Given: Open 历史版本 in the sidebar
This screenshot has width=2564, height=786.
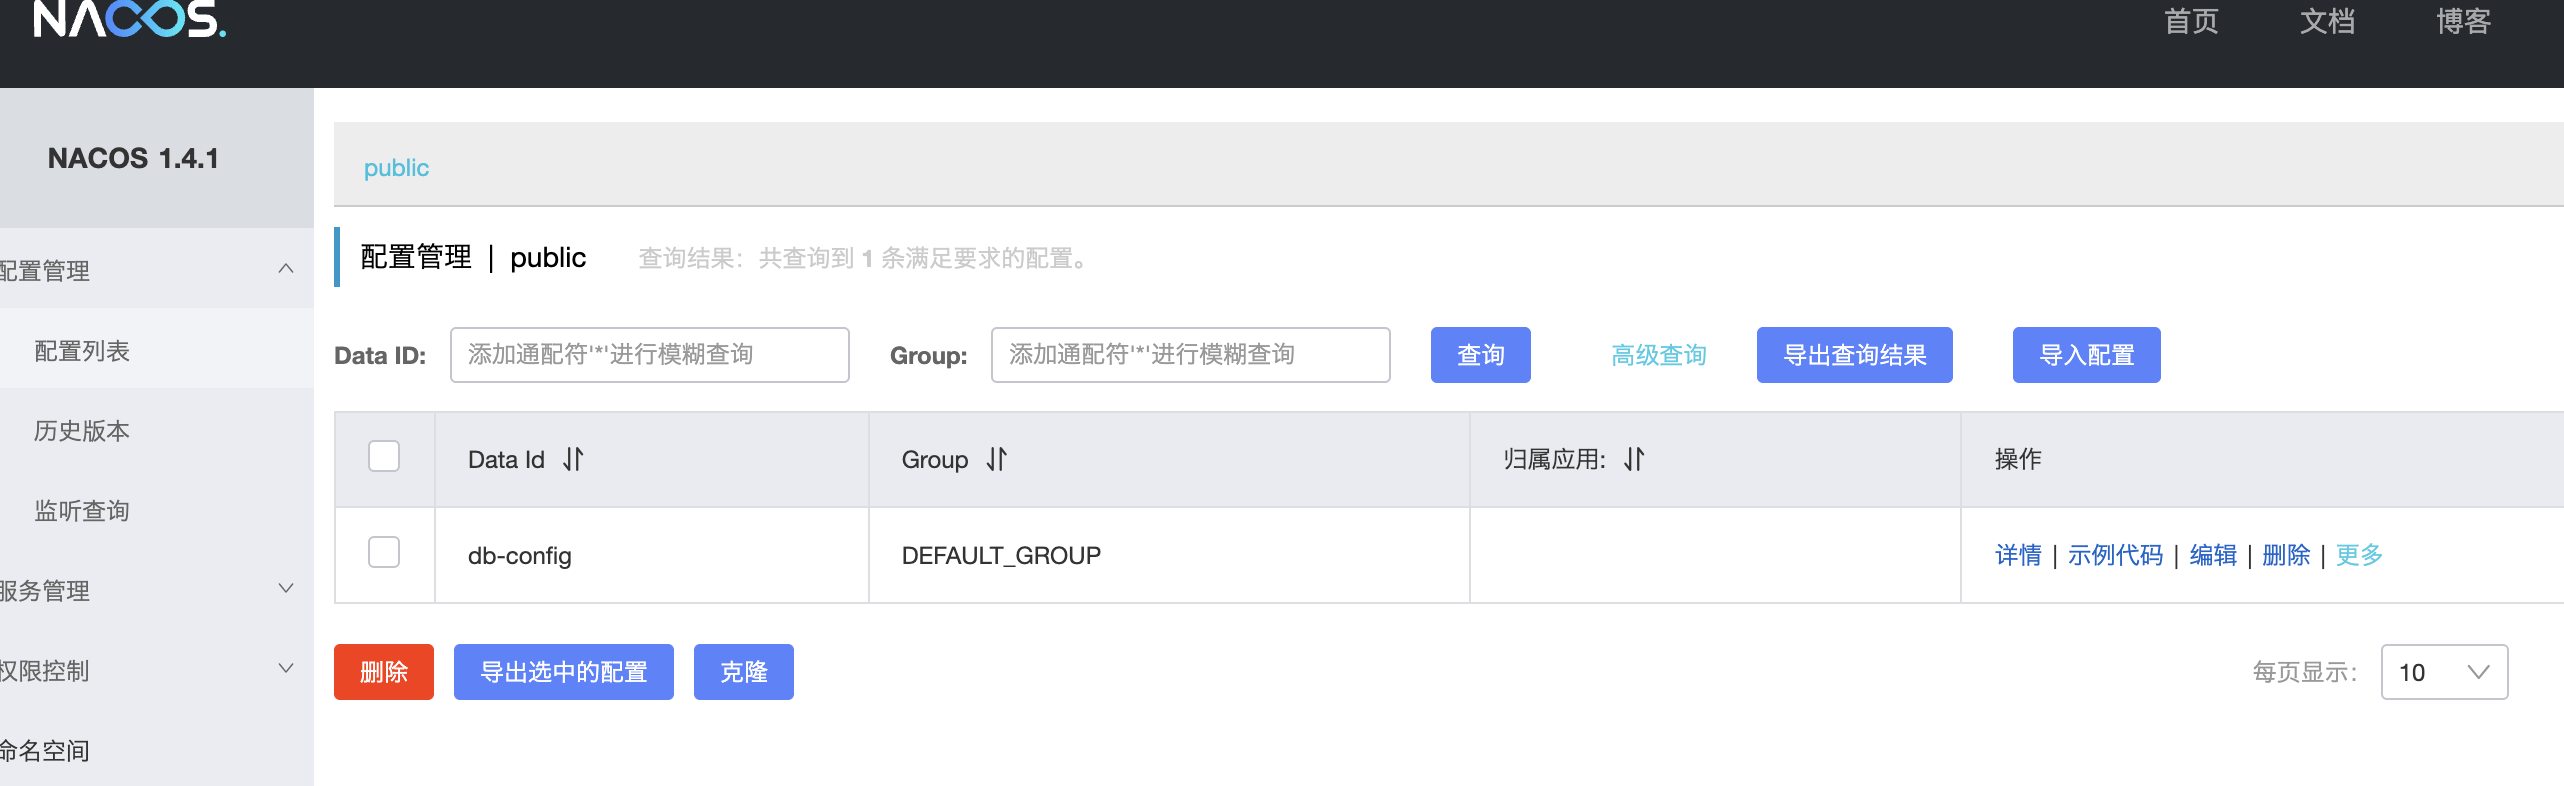Looking at the screenshot, I should [x=82, y=431].
